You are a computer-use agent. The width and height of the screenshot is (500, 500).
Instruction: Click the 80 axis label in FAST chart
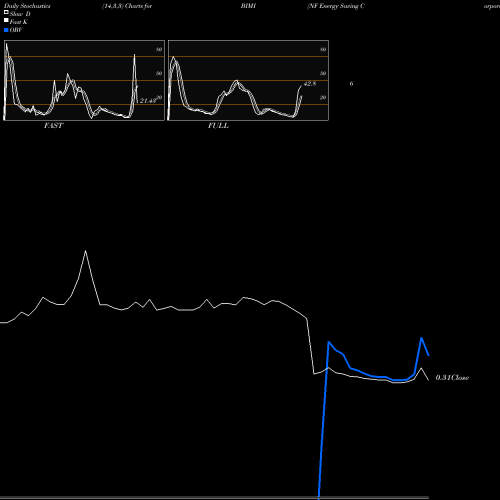point(159,49)
